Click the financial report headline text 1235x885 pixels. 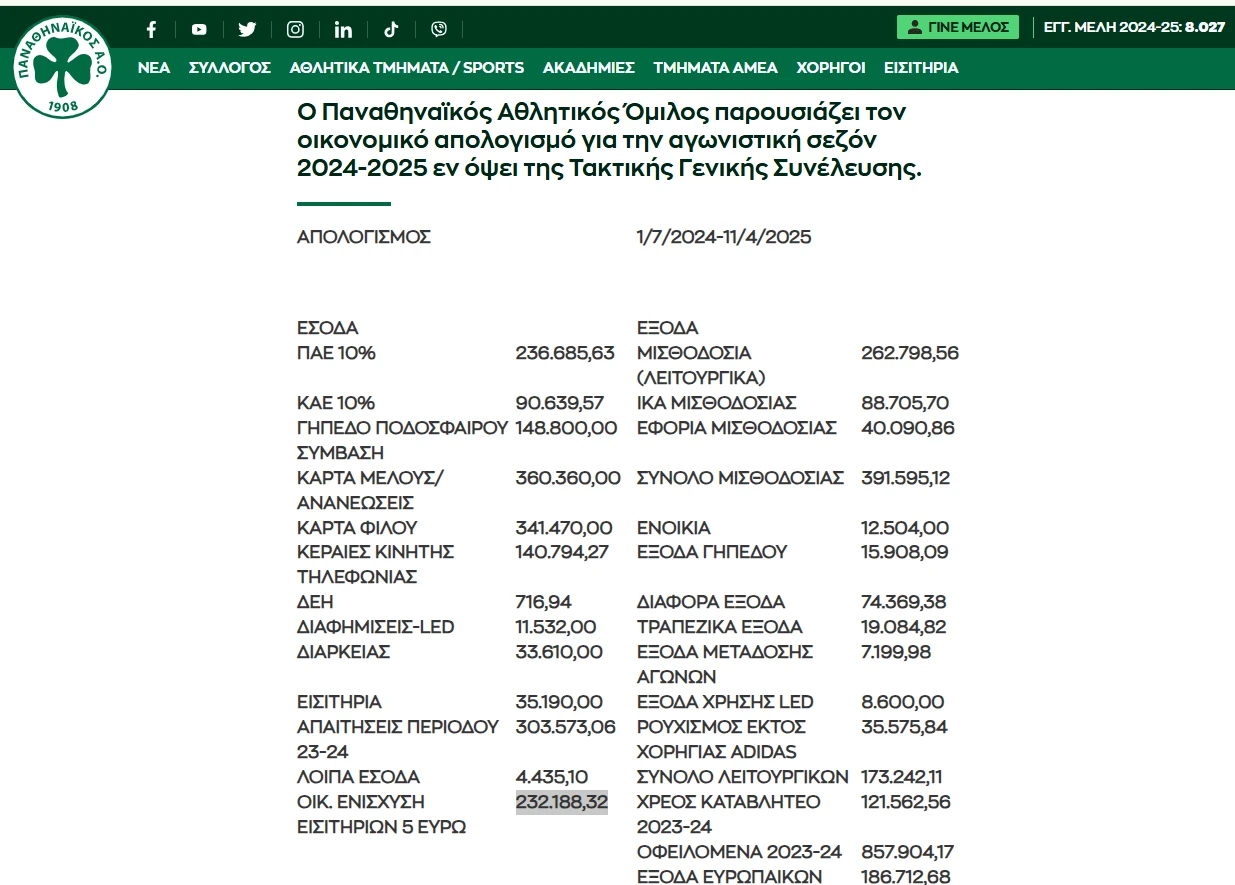point(608,140)
